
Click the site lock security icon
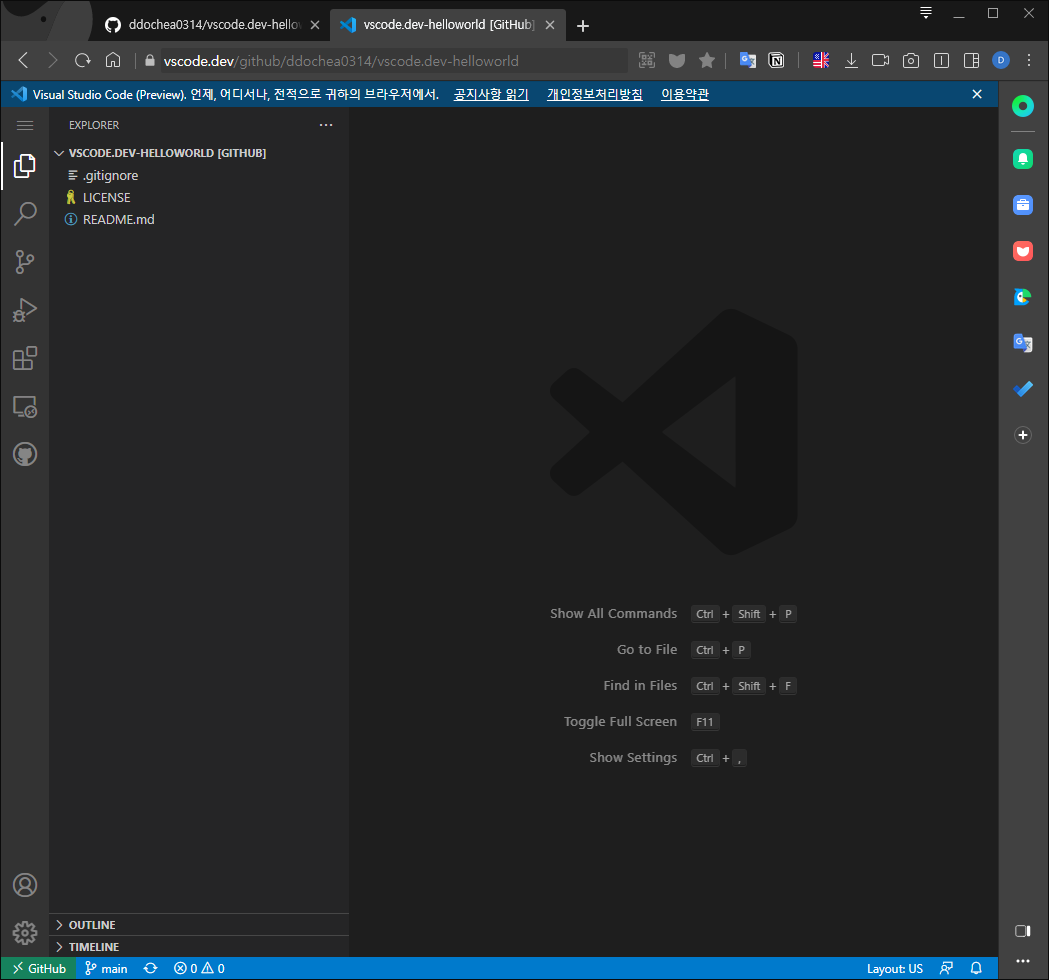coord(150,61)
